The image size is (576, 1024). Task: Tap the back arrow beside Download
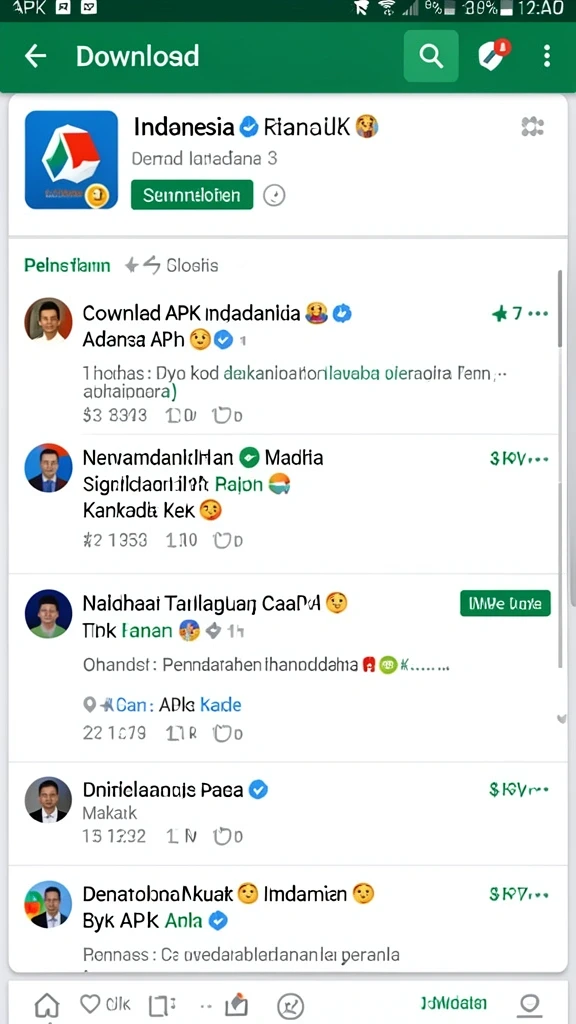[35, 57]
